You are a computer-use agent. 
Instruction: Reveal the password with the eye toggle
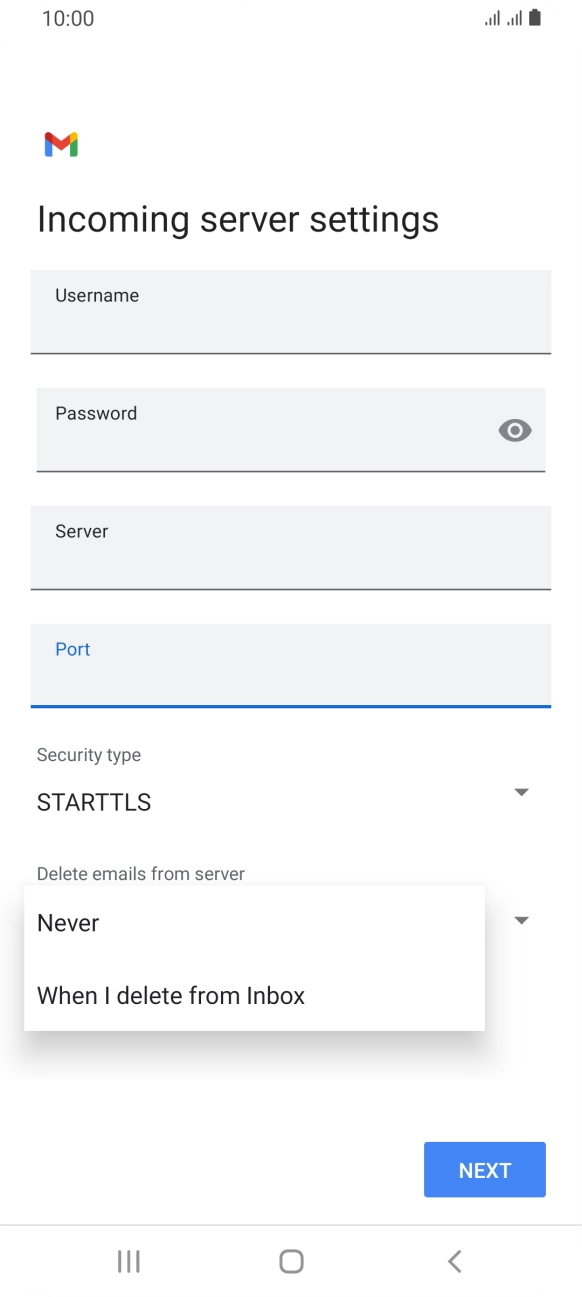515,430
